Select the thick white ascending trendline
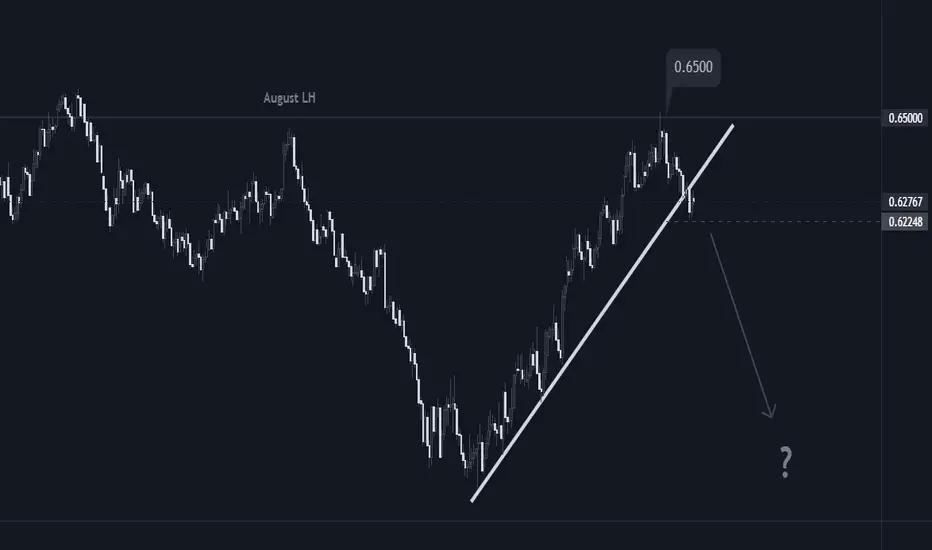This screenshot has width=932, height=550. click(x=602, y=313)
